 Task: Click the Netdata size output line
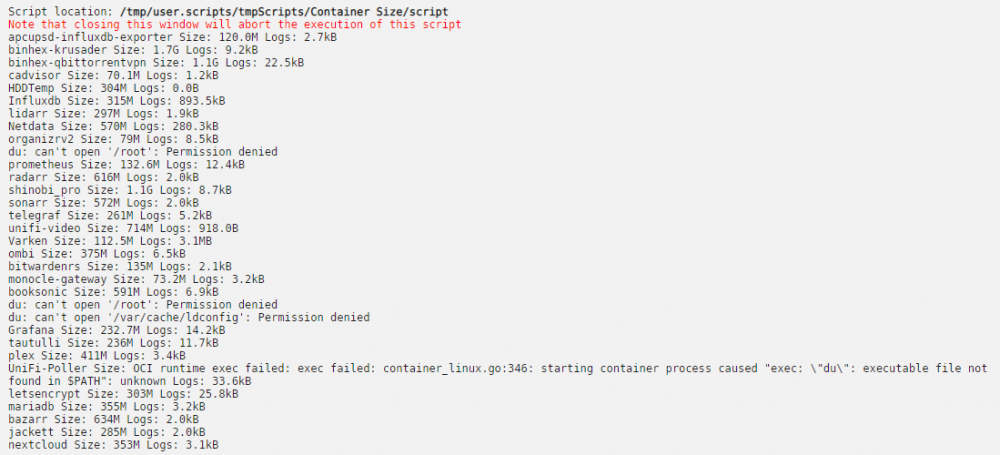[x=114, y=126]
